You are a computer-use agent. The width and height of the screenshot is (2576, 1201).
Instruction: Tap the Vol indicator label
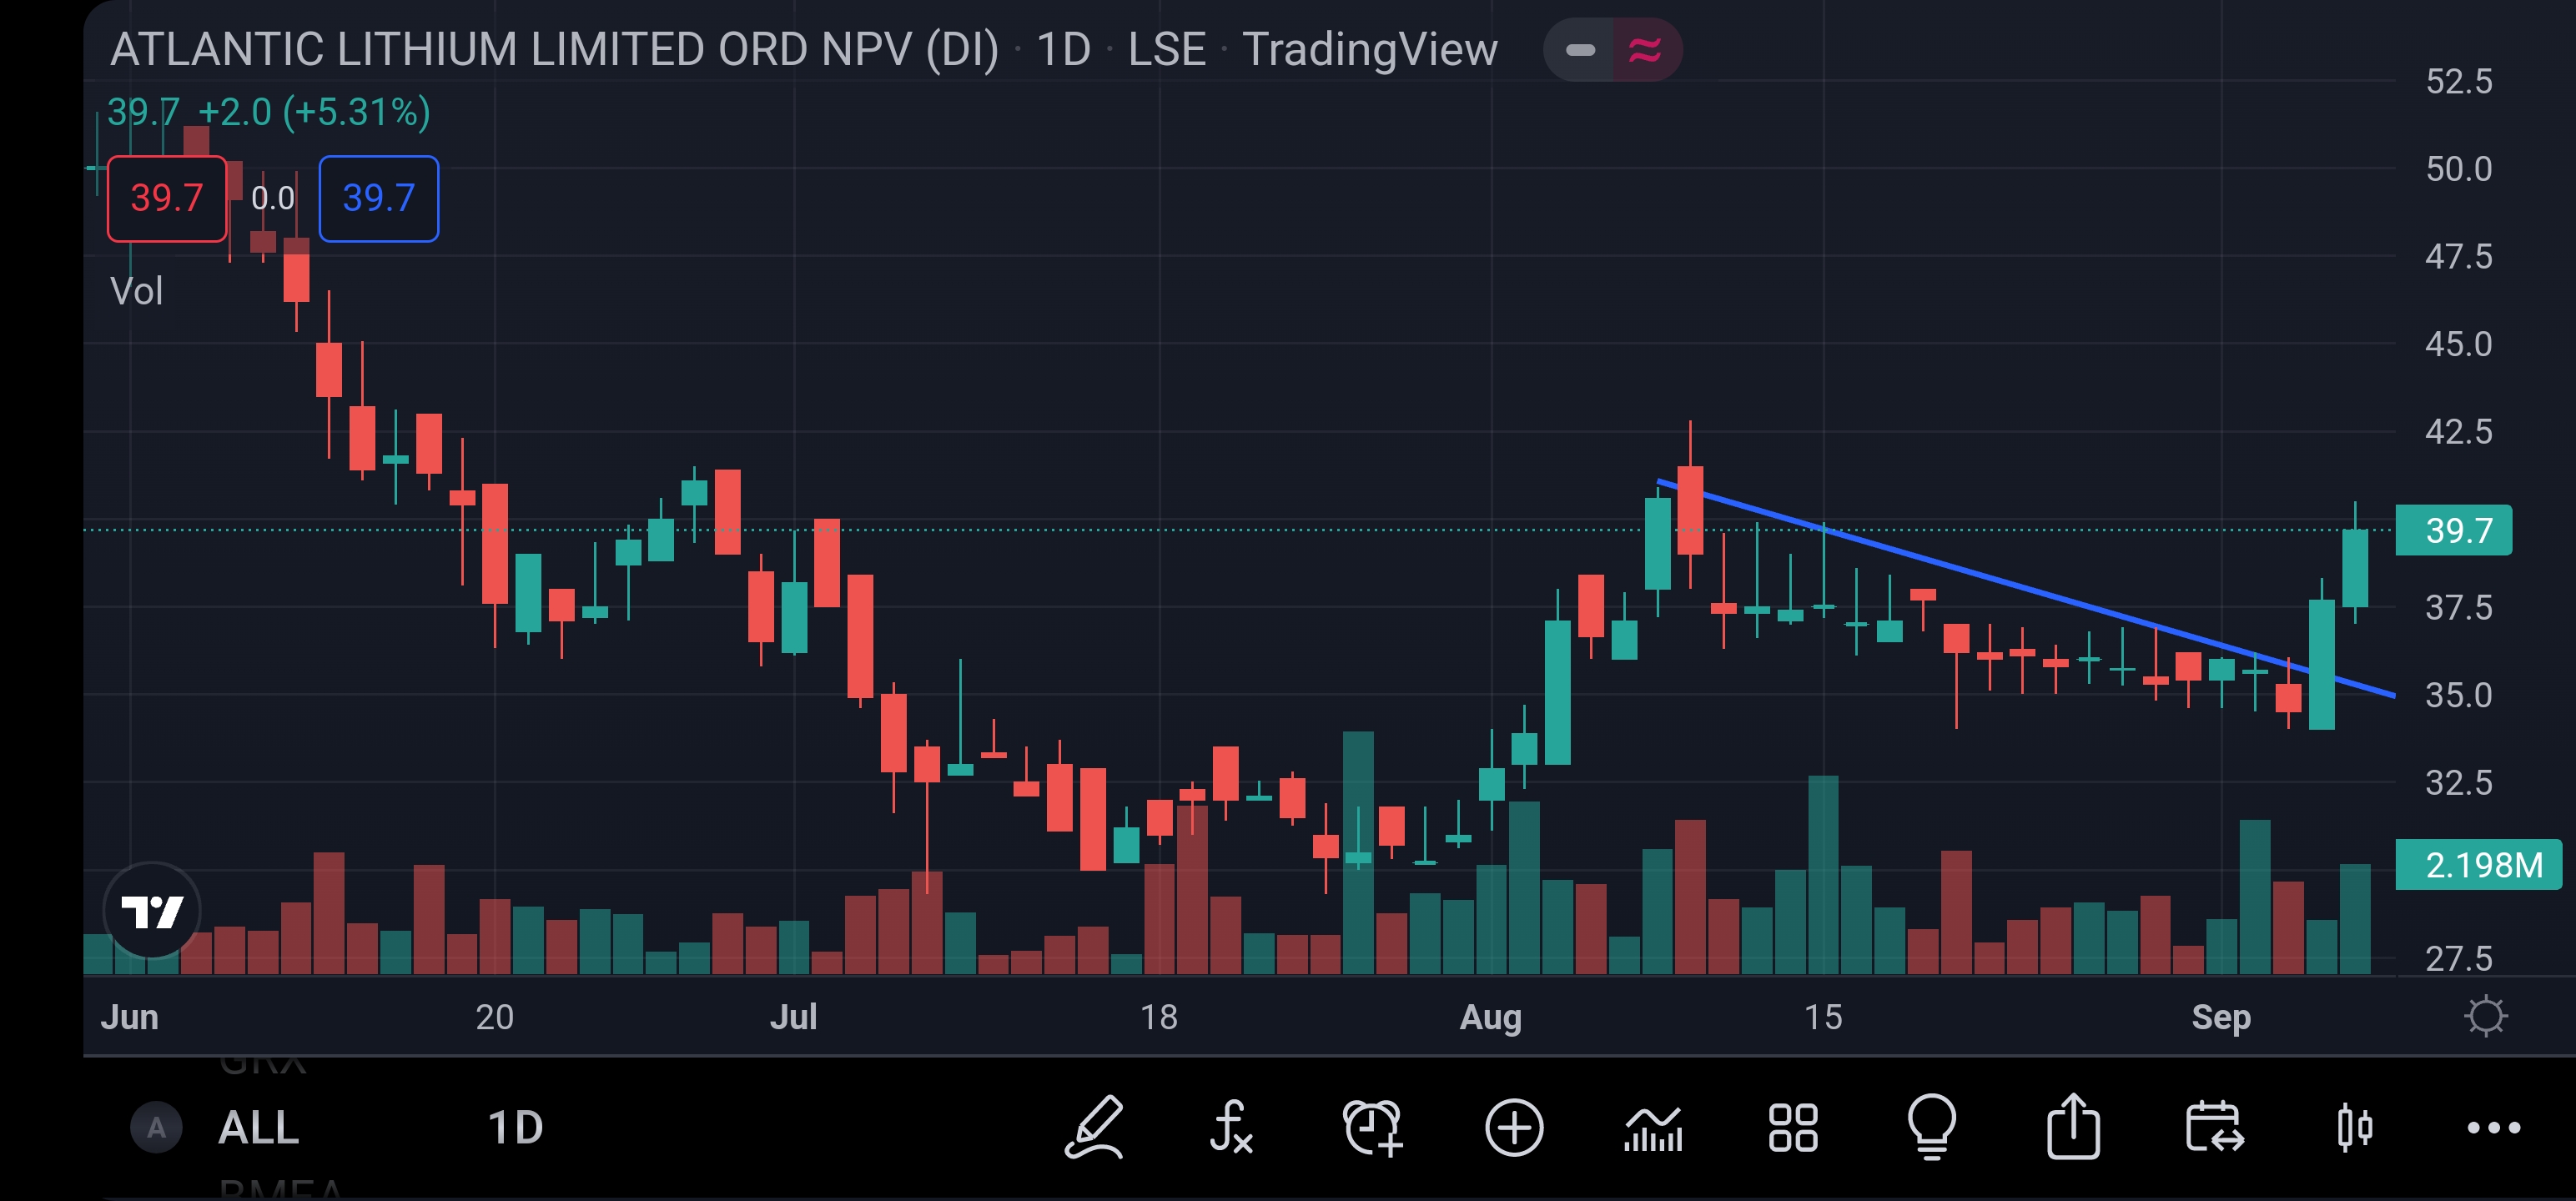[136, 291]
